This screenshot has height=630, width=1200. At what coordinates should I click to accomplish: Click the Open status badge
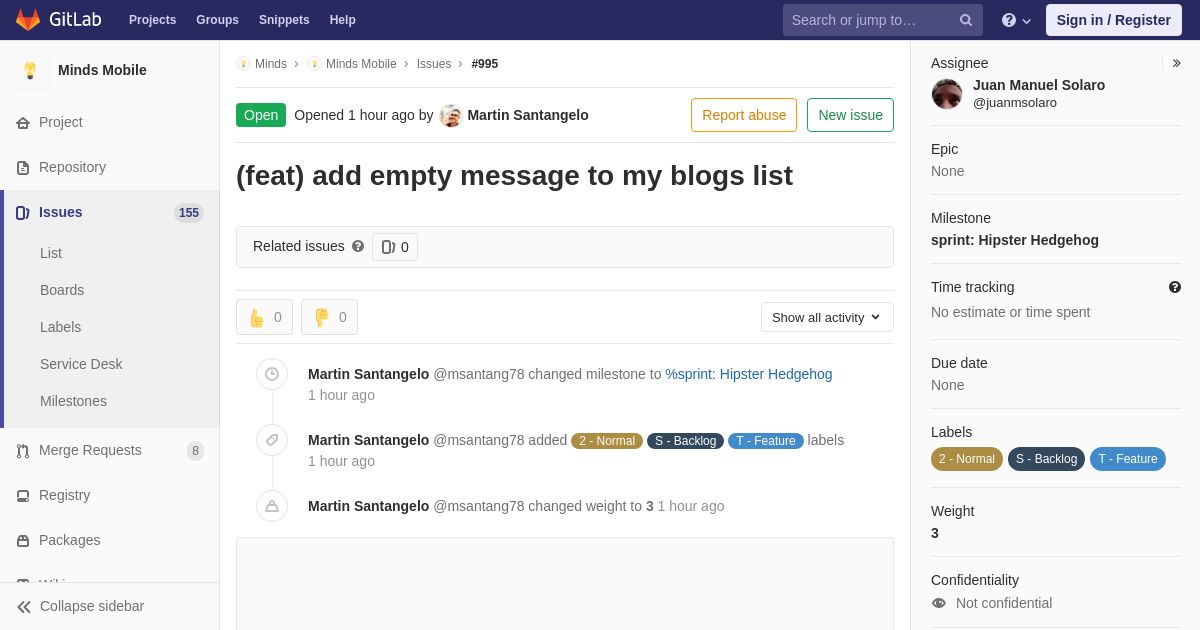[x=261, y=115]
